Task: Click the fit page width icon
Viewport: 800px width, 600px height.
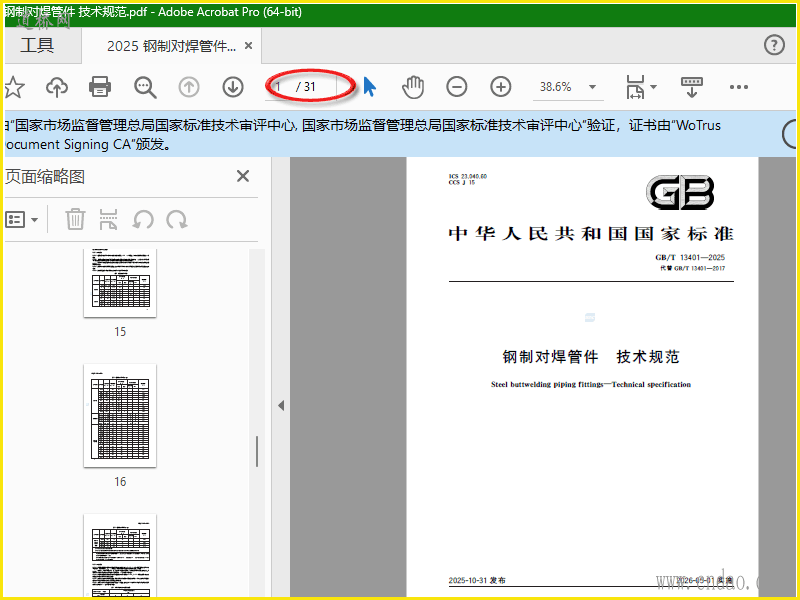Action: pyautogui.click(x=635, y=87)
